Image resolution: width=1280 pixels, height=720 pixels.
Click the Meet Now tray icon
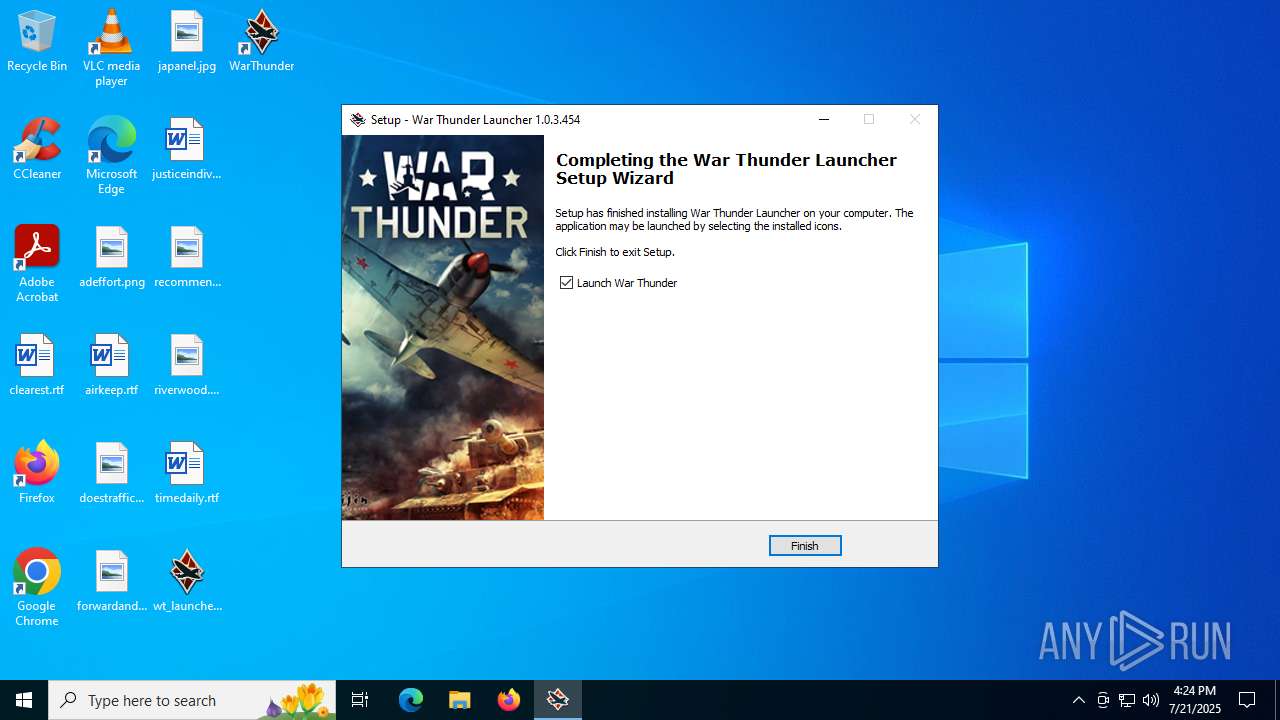click(1103, 700)
